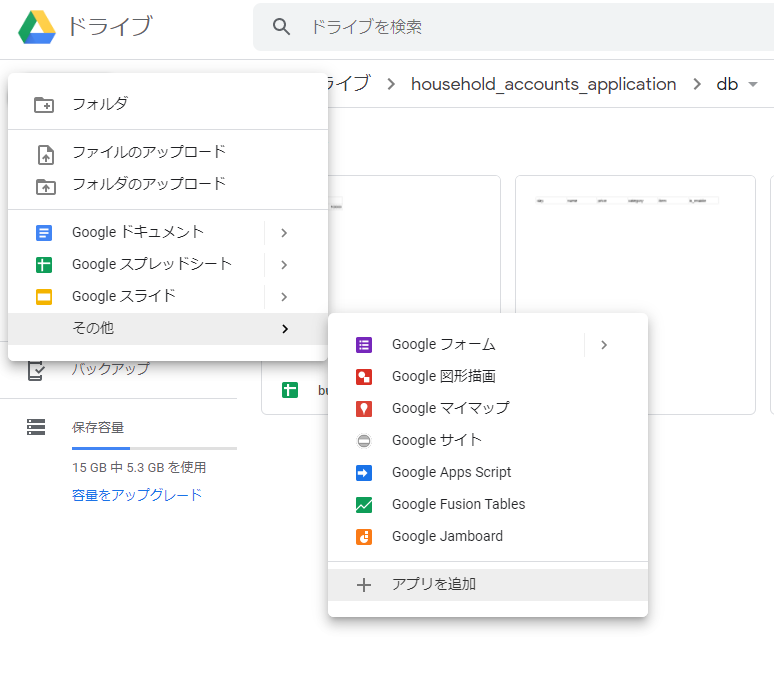Choose アプリを追加 in submenu

tap(488, 585)
